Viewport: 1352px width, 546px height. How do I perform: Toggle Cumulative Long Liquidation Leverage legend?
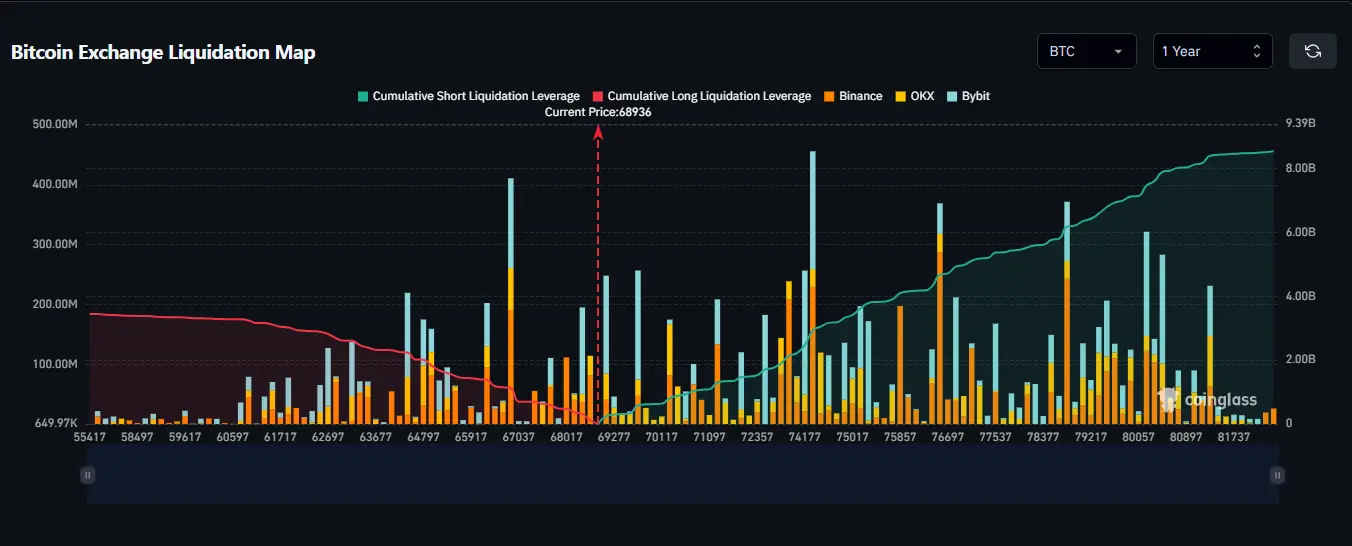(702, 96)
